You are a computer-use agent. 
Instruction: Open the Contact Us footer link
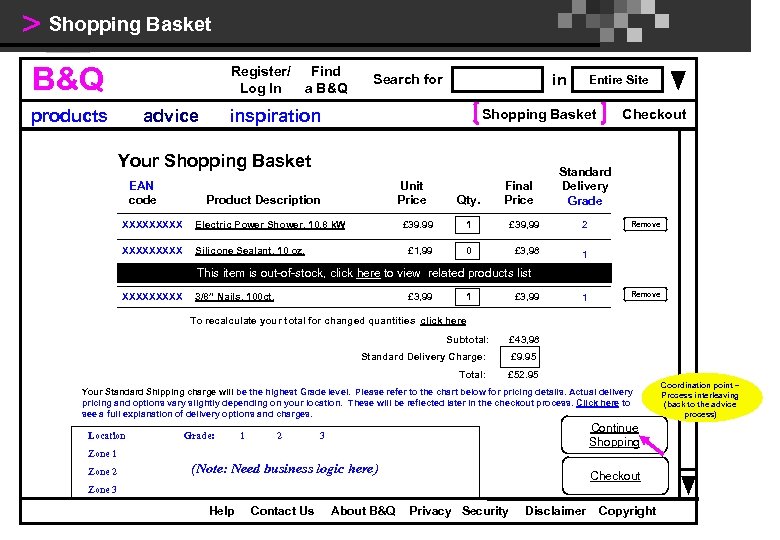pos(282,511)
